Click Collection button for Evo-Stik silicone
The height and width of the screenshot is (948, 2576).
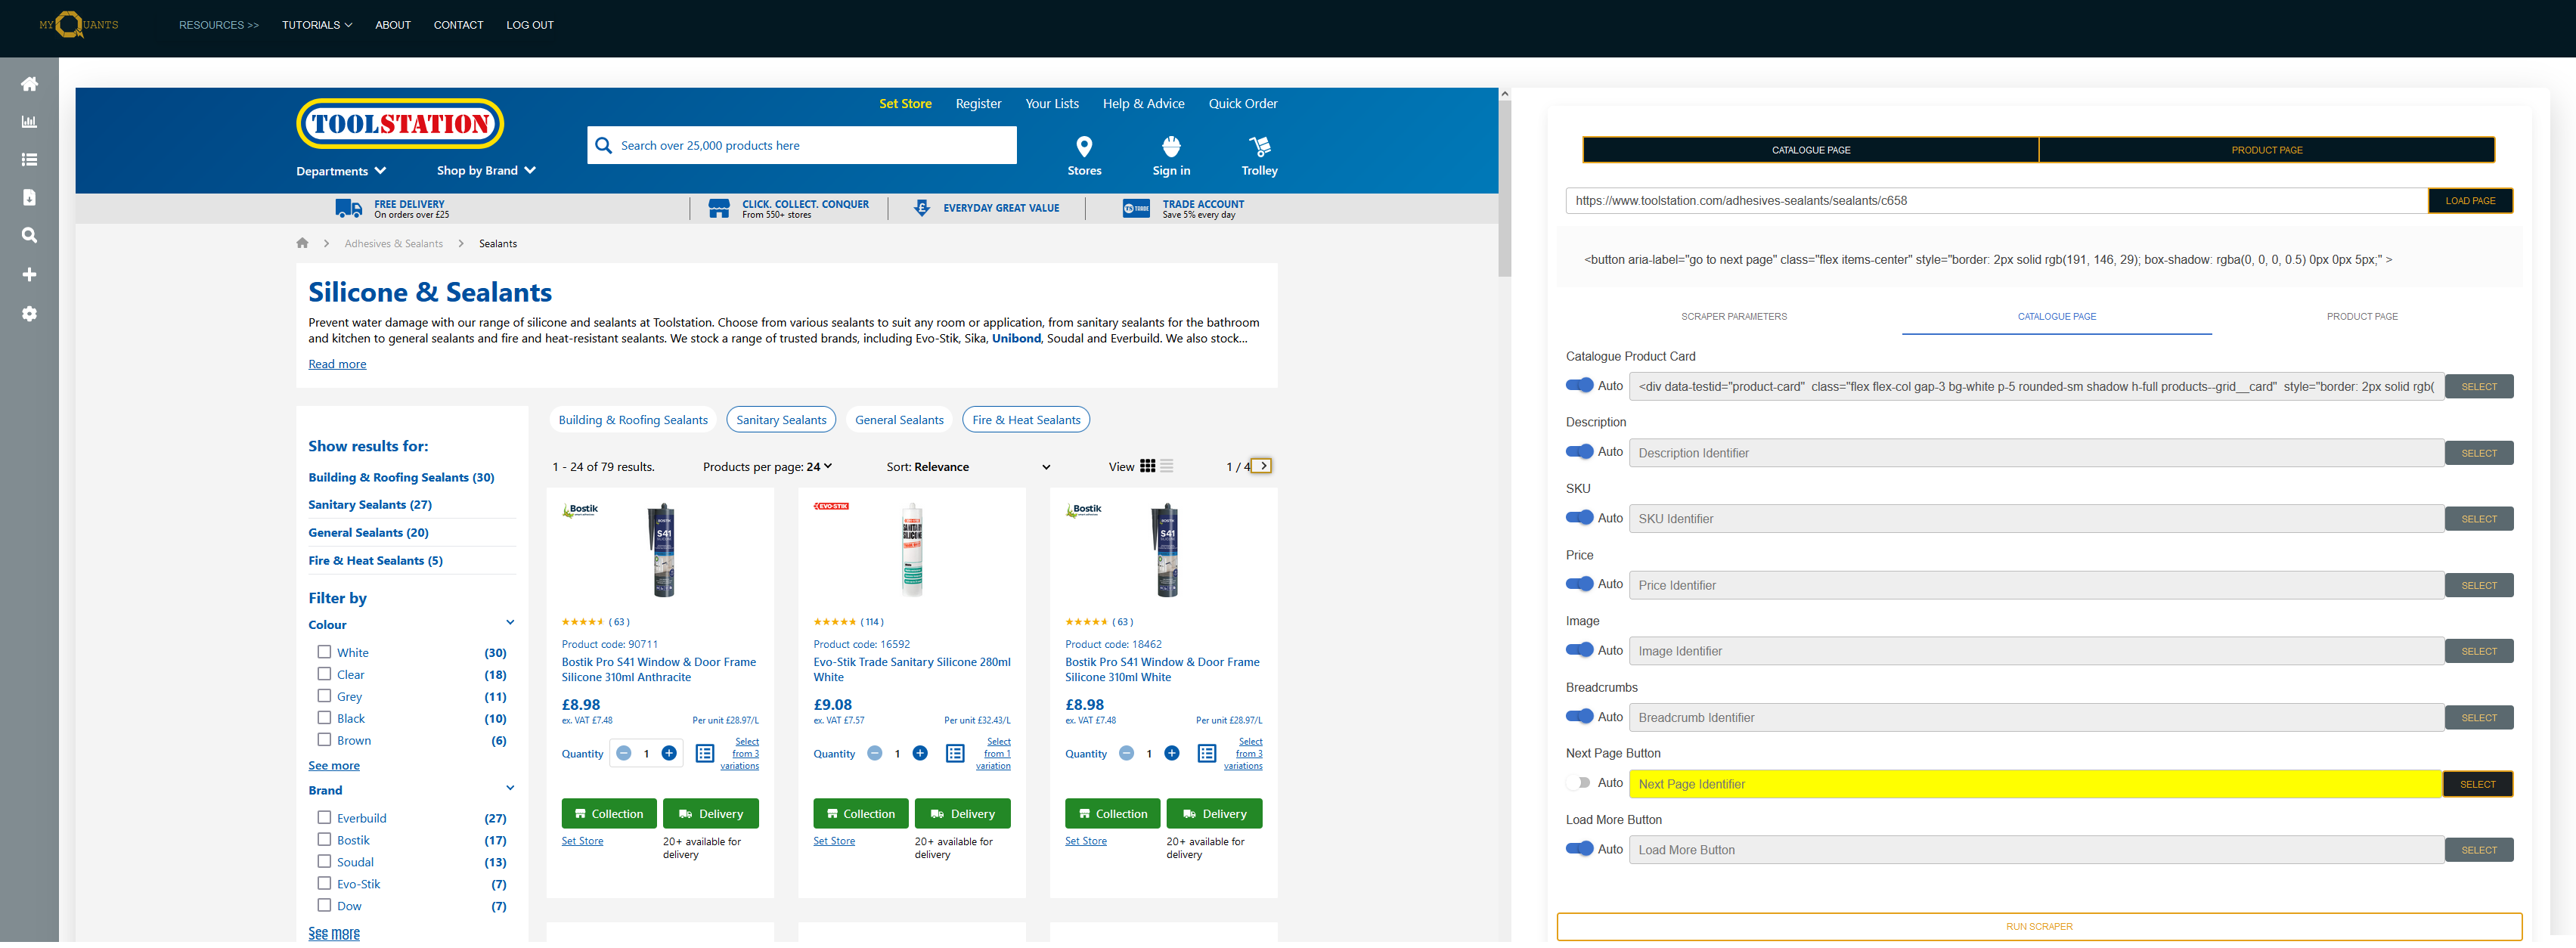click(861, 814)
